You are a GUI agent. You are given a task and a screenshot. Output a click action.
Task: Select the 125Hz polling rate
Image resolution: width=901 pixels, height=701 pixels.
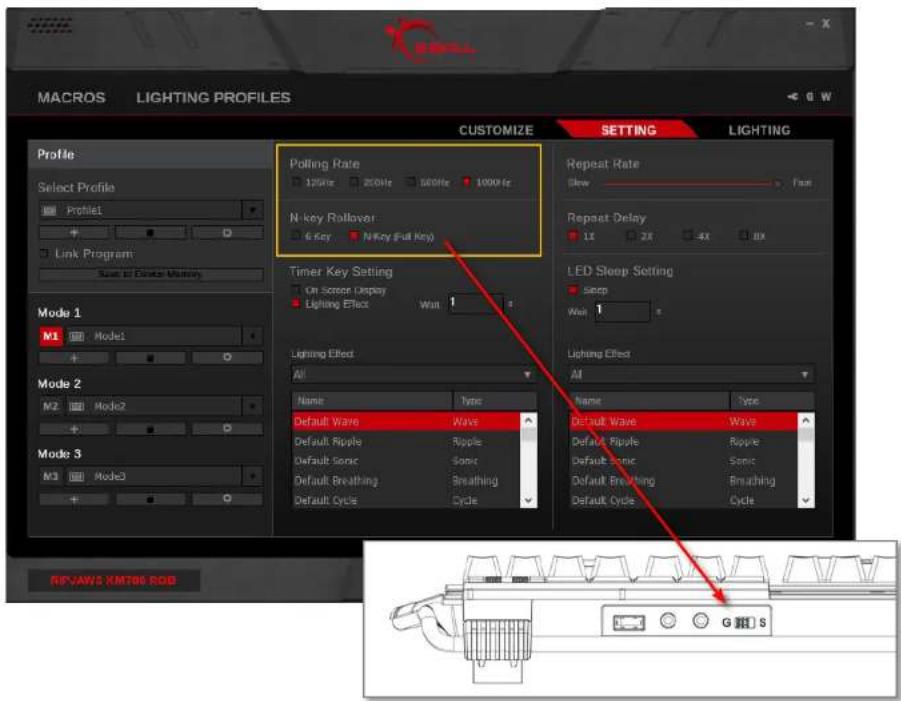pyautogui.click(x=297, y=182)
